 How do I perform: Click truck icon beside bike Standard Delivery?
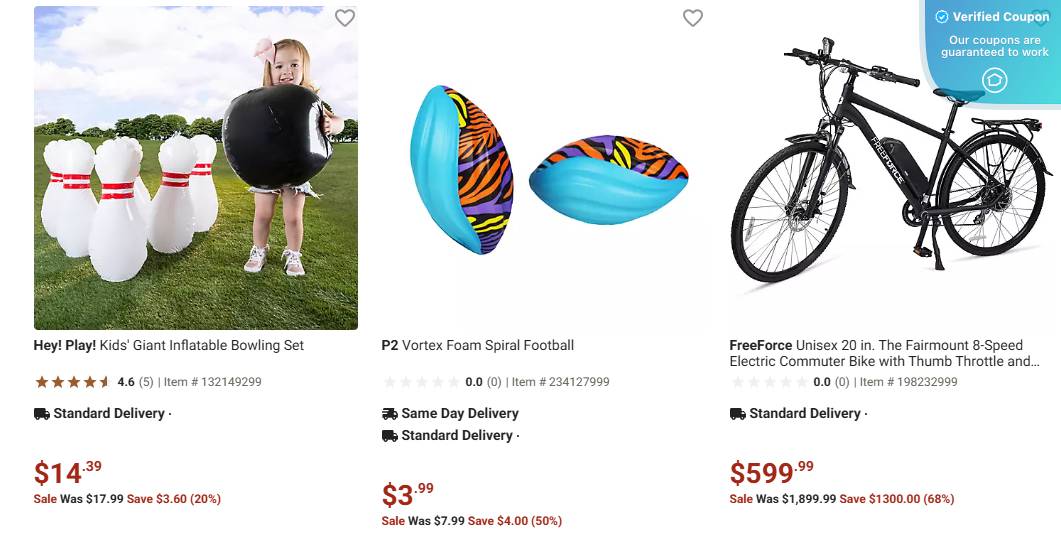pyautogui.click(x=738, y=414)
